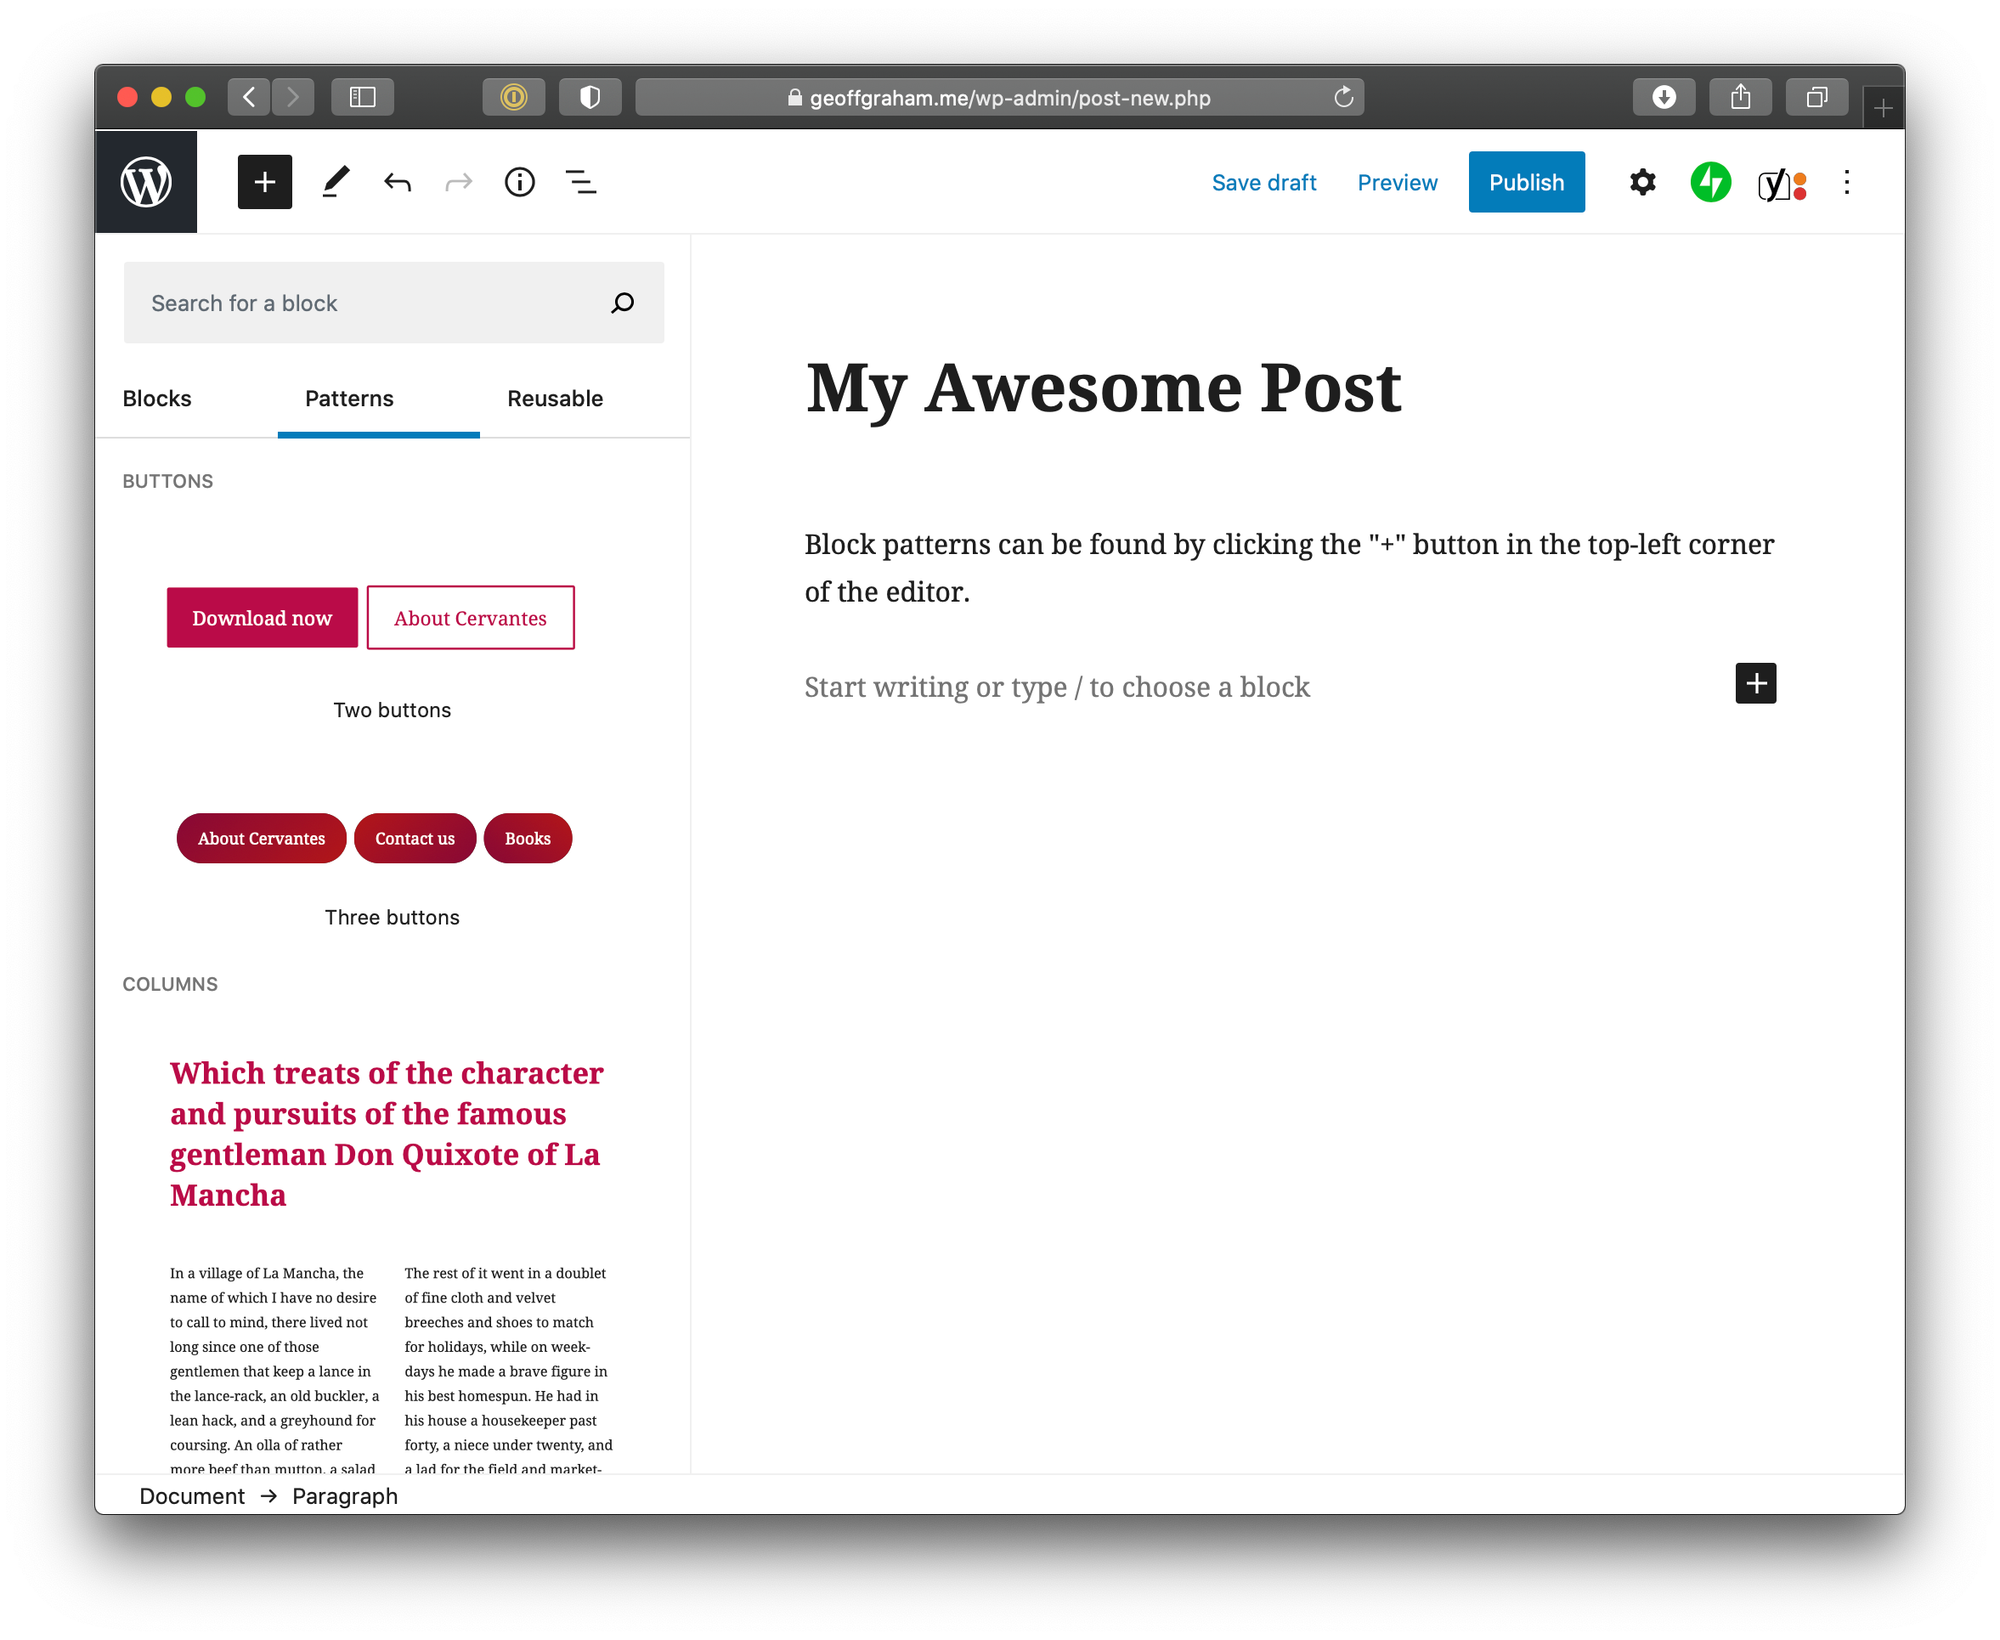
Task: Preview the current post
Action: point(1397,181)
